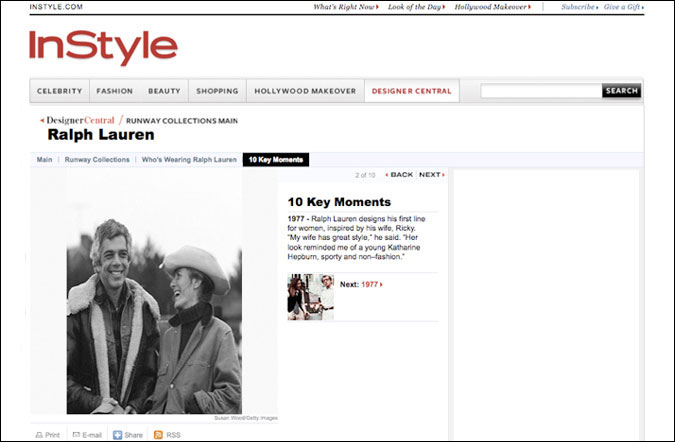675x442 pixels.
Task: Click the Search button
Action: pyautogui.click(x=621, y=91)
